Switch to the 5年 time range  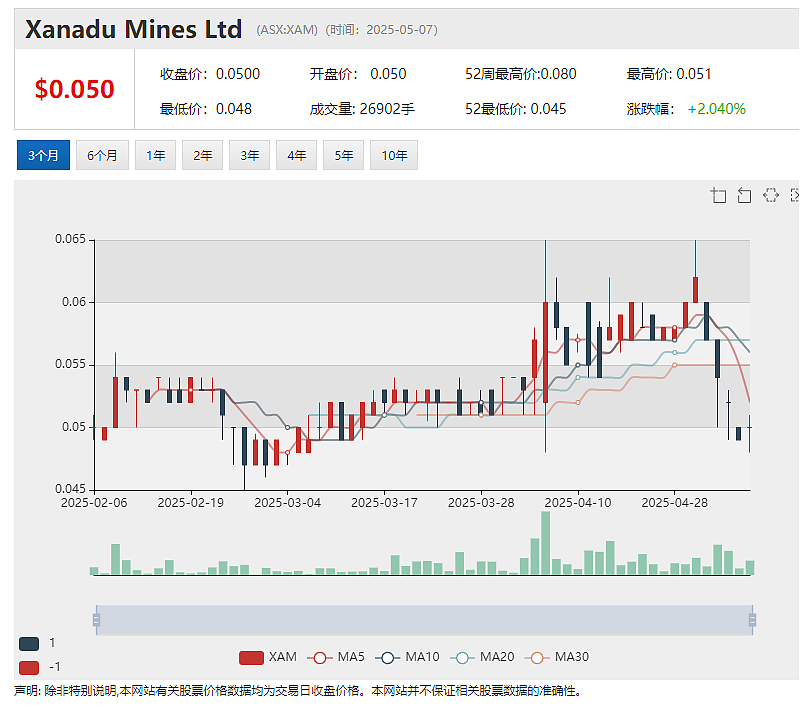pos(344,155)
